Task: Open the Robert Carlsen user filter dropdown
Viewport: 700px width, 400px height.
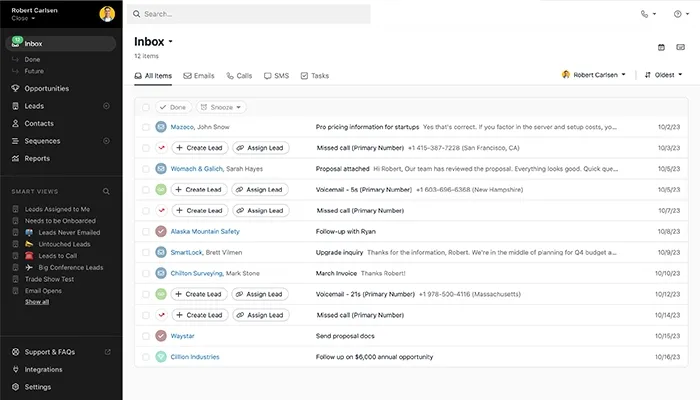Action: [594, 75]
